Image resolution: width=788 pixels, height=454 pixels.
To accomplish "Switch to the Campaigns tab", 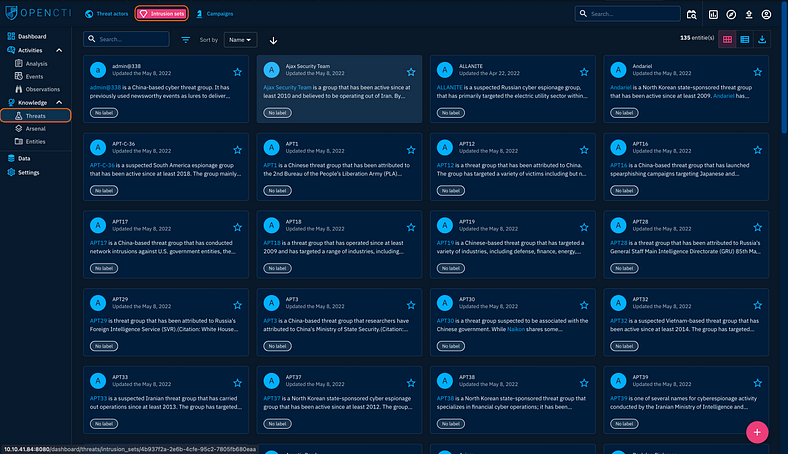I will point(215,14).
